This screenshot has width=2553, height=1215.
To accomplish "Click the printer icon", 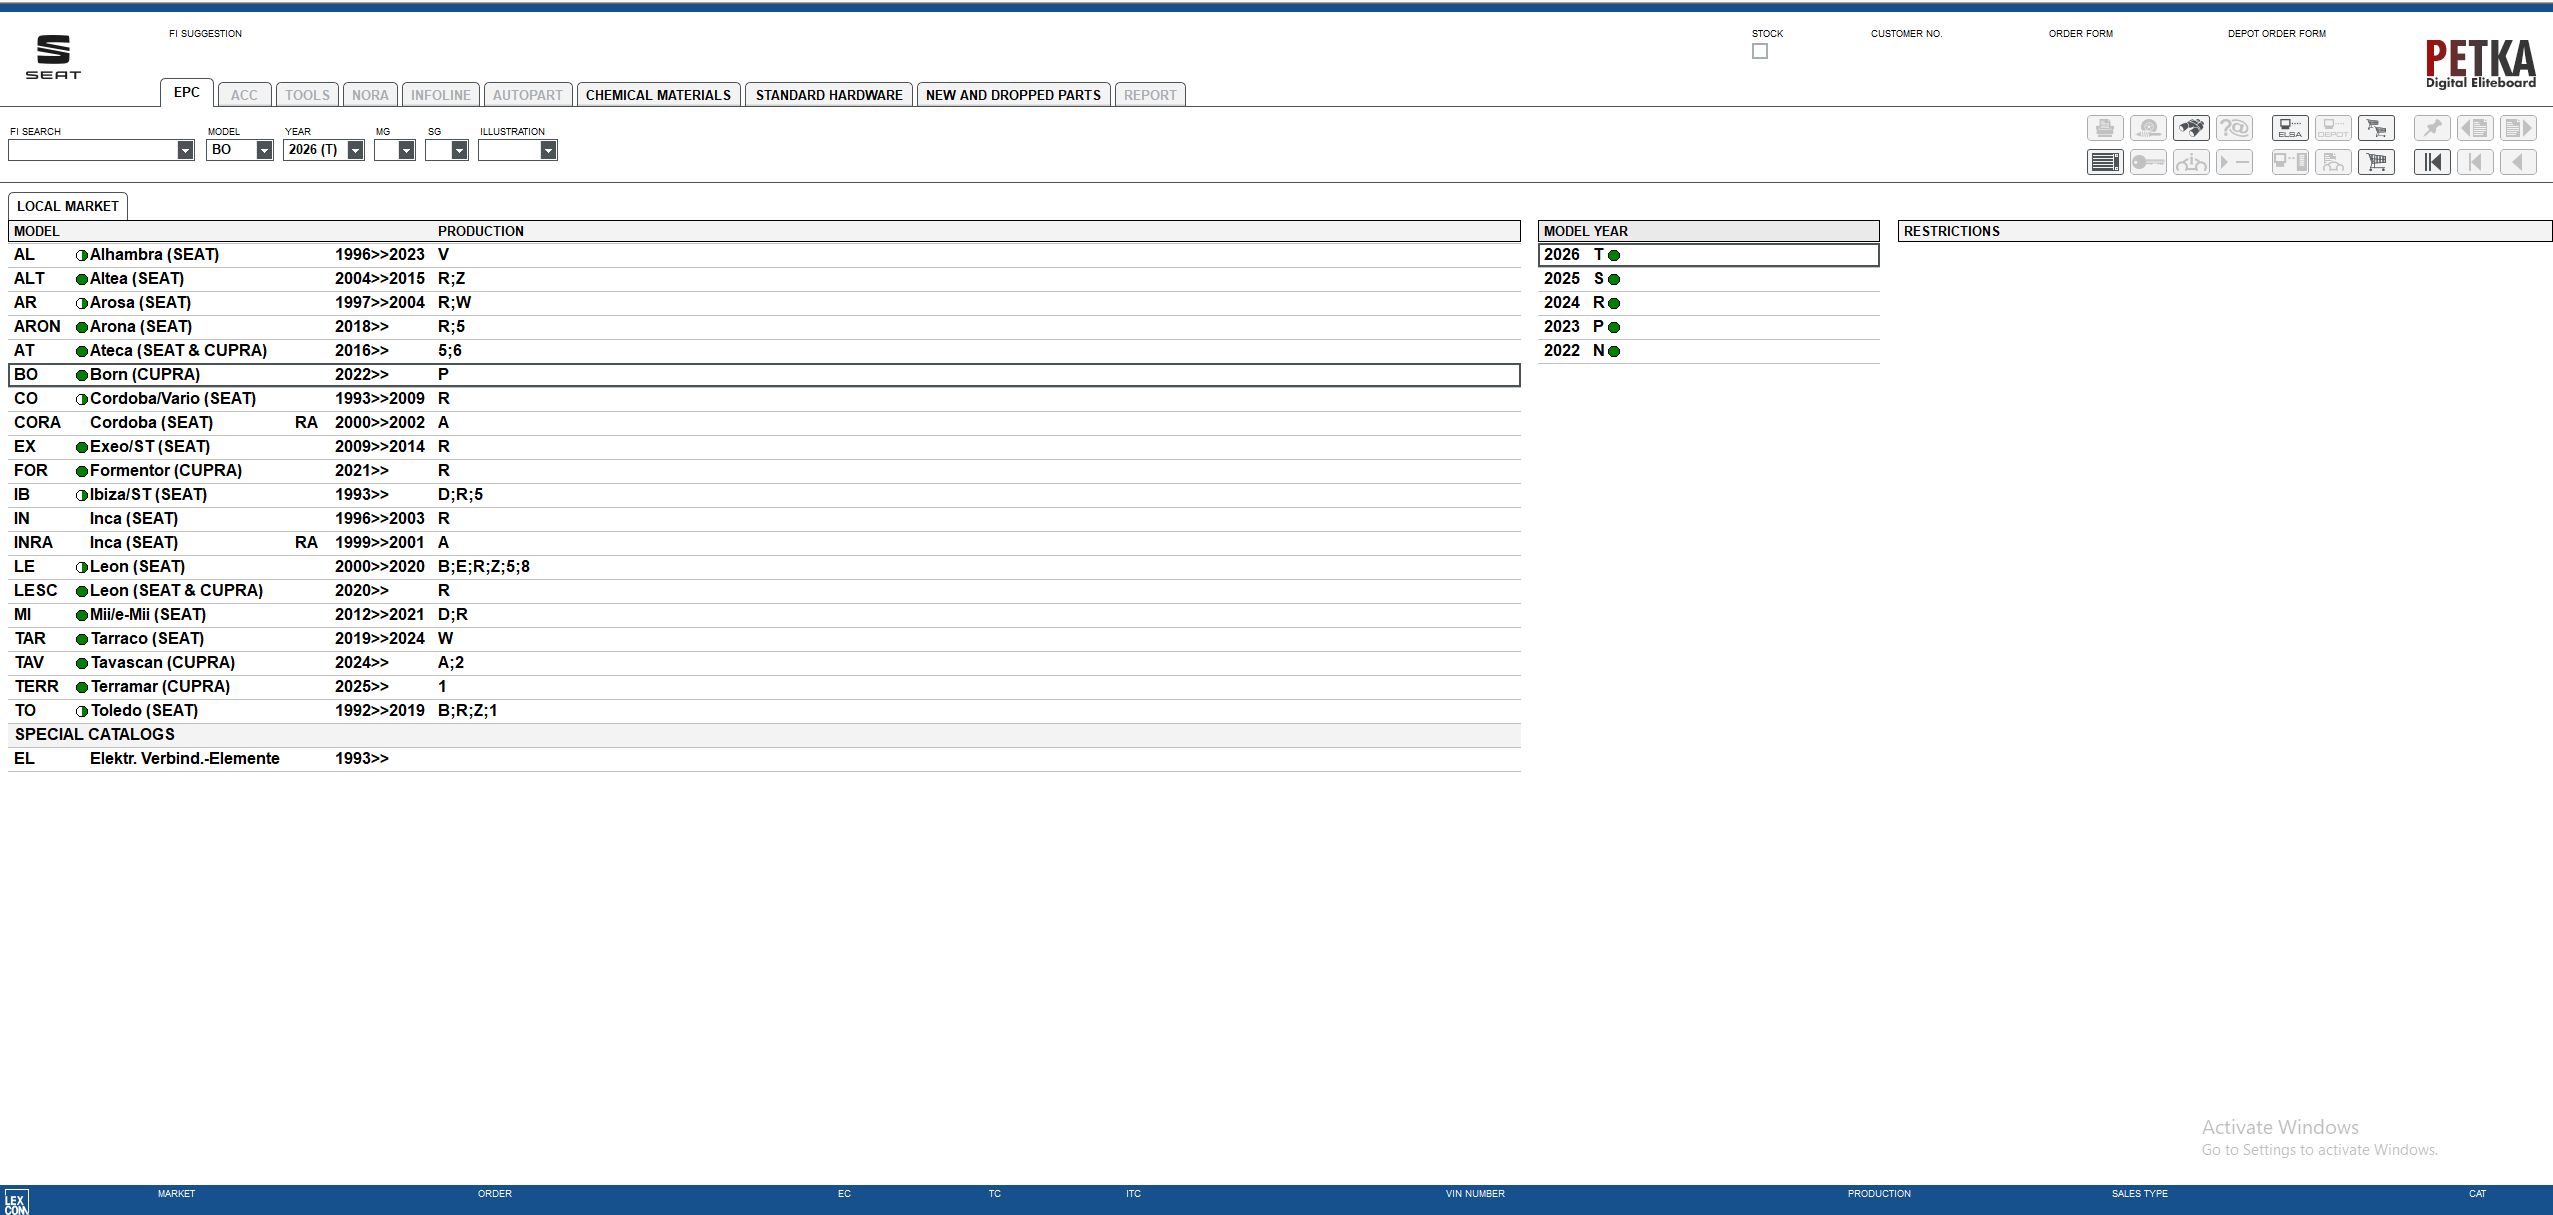I will coord(2104,129).
